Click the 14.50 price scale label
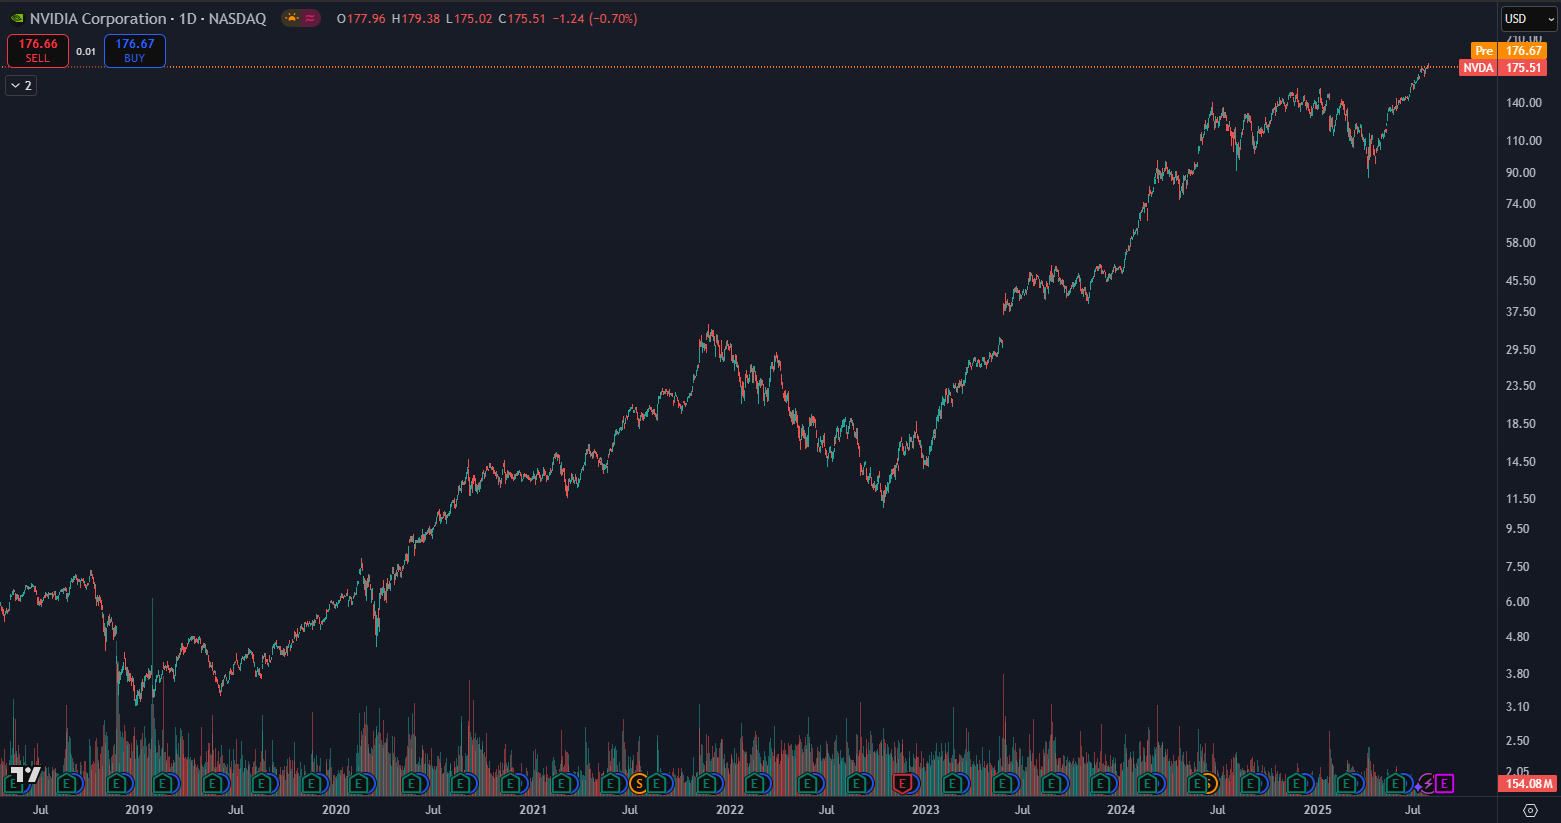Image resolution: width=1561 pixels, height=823 pixels. tap(1520, 462)
